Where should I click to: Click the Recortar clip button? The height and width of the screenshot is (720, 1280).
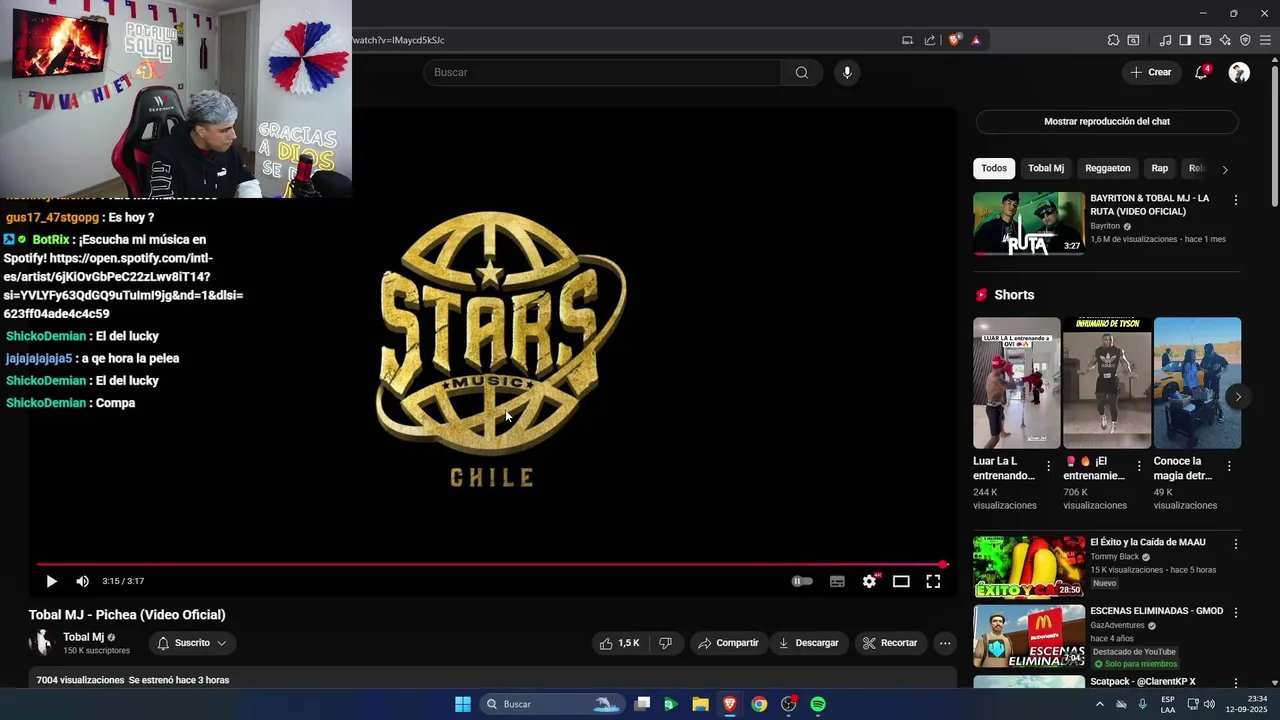tap(890, 643)
